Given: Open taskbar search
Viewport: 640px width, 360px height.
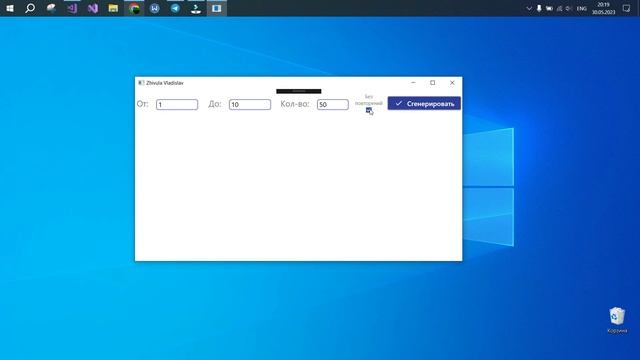Looking at the screenshot, I should tap(30, 8).
